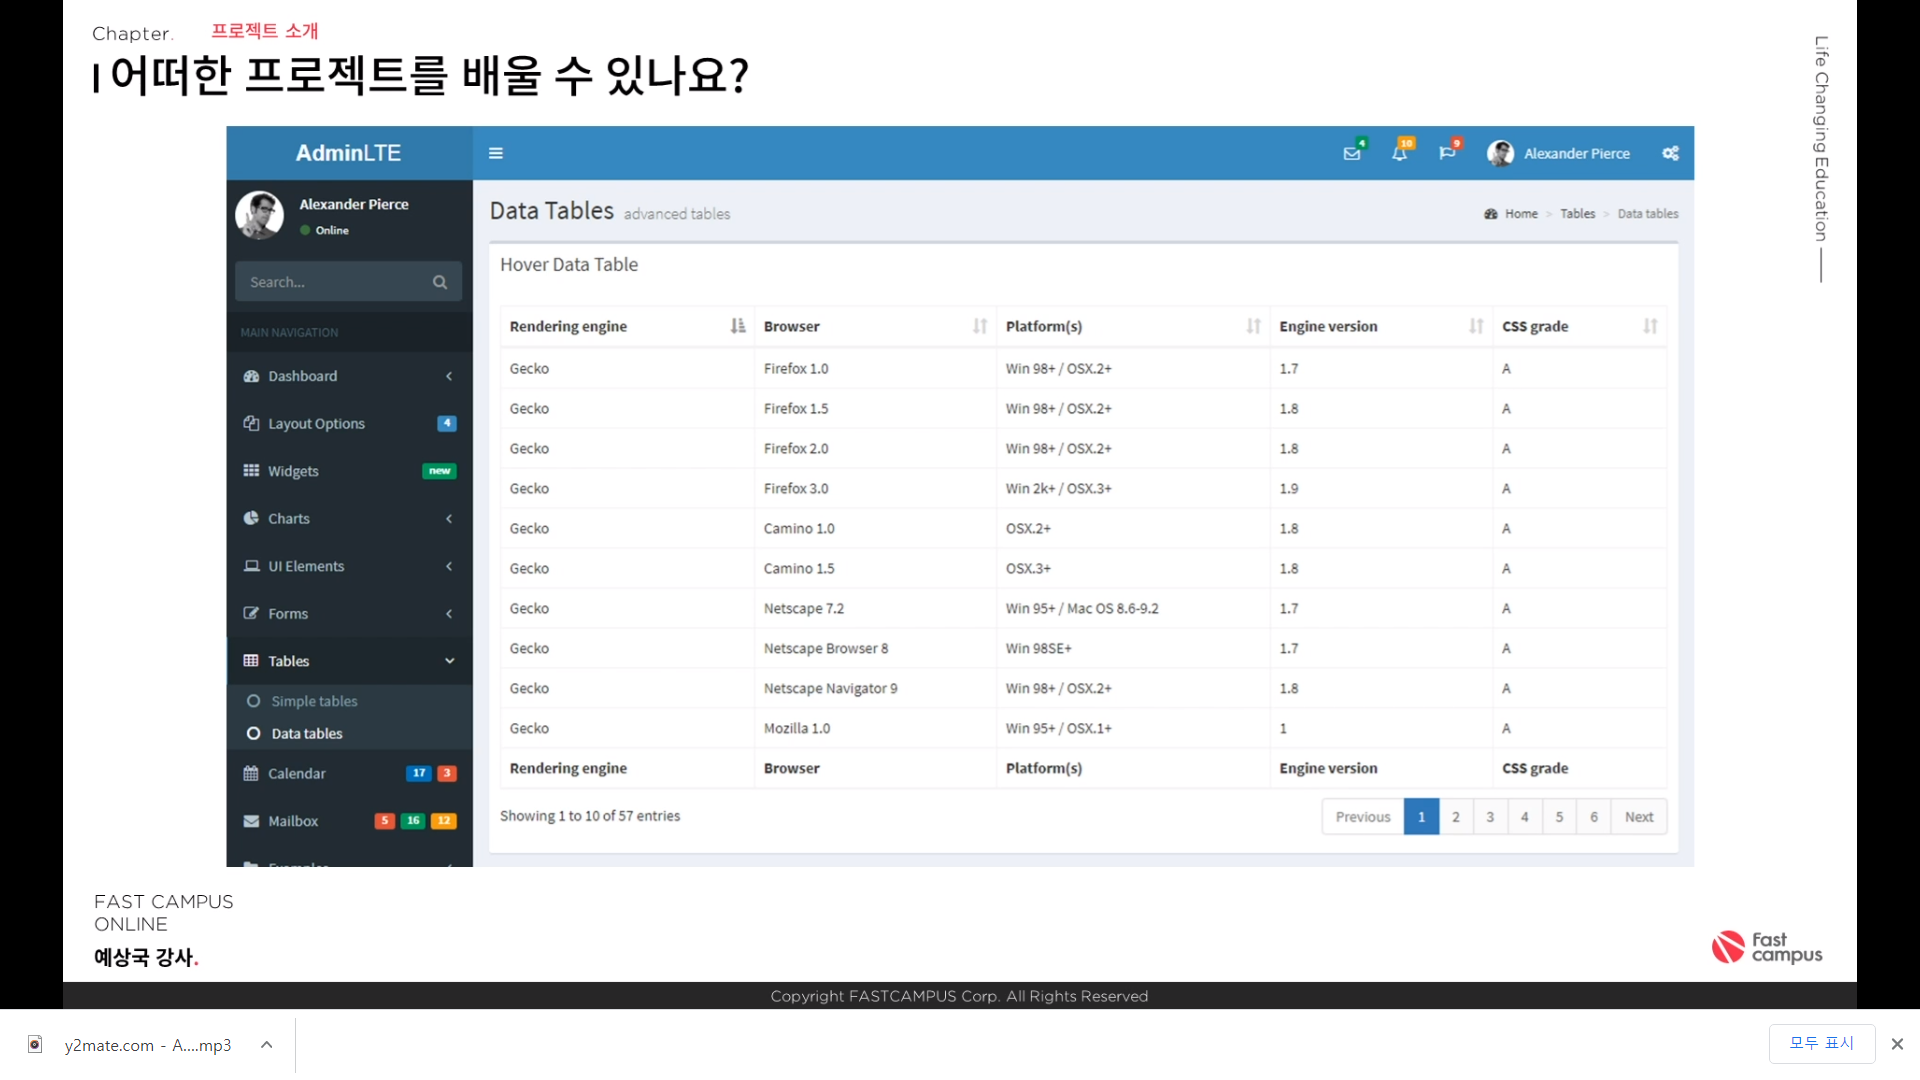Toggle Engine version column sorting
The height and width of the screenshot is (1080, 1920).
[1475, 326]
